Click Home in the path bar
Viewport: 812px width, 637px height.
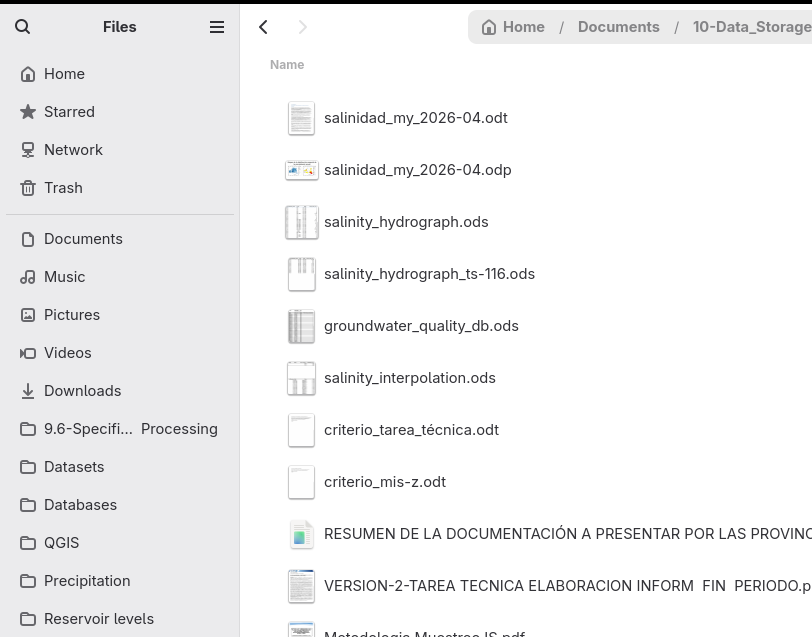coord(513,27)
